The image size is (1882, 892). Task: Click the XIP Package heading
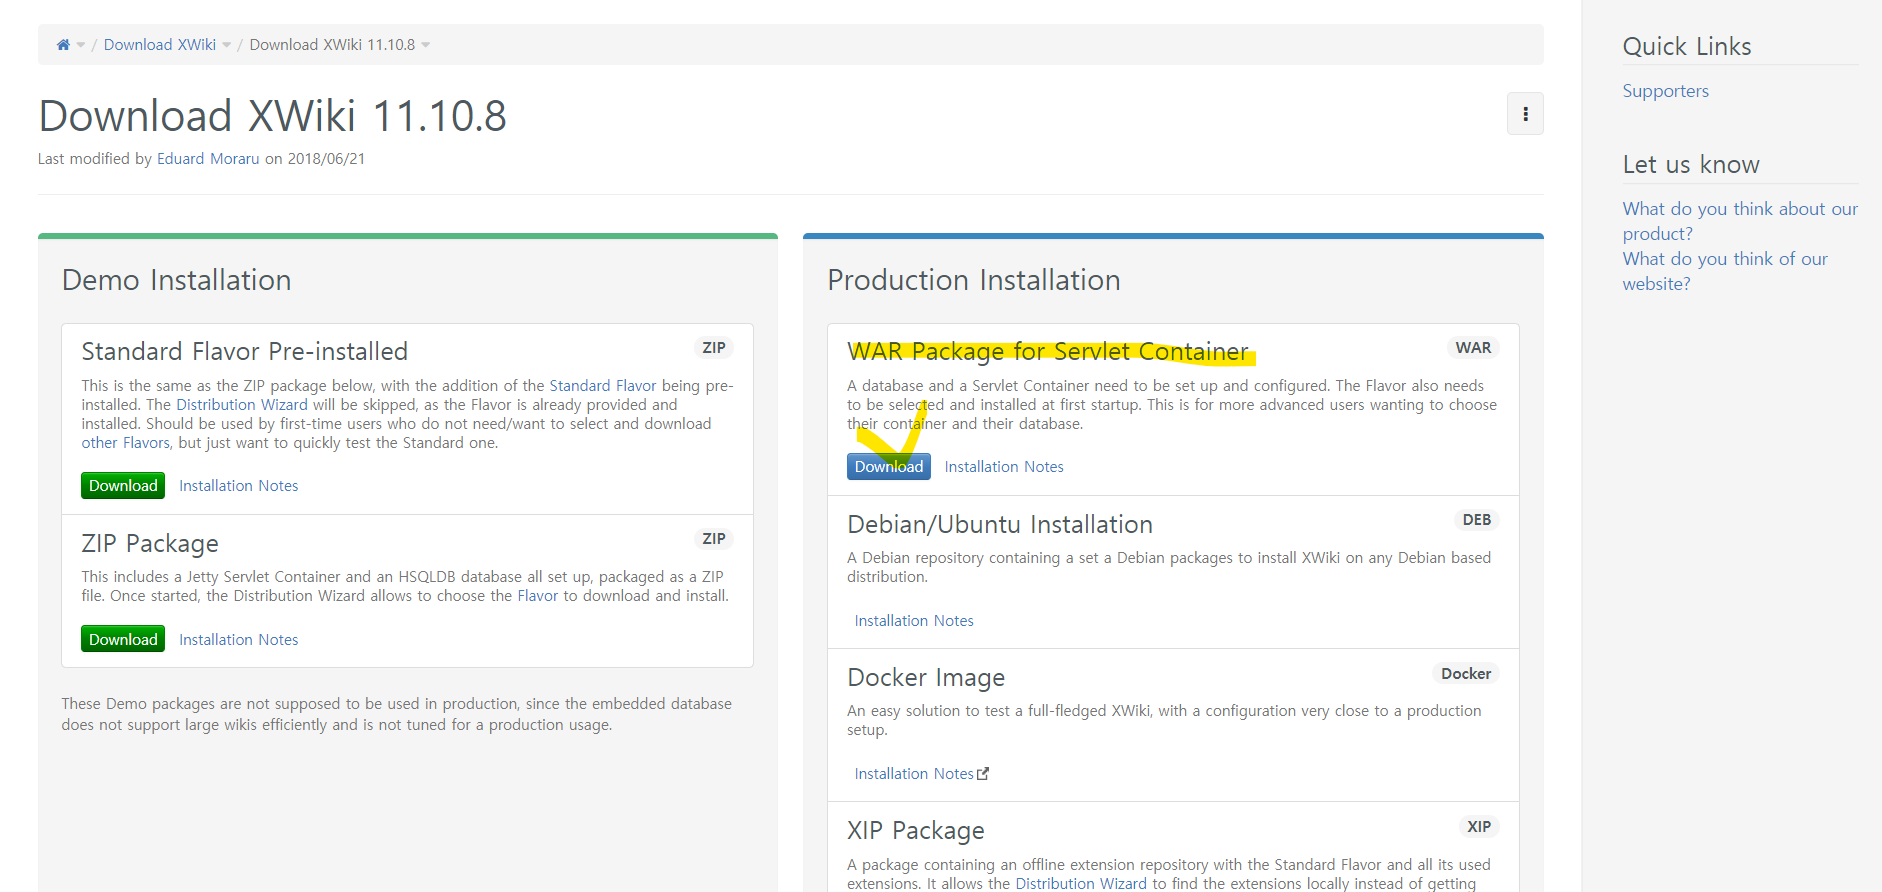point(916,831)
